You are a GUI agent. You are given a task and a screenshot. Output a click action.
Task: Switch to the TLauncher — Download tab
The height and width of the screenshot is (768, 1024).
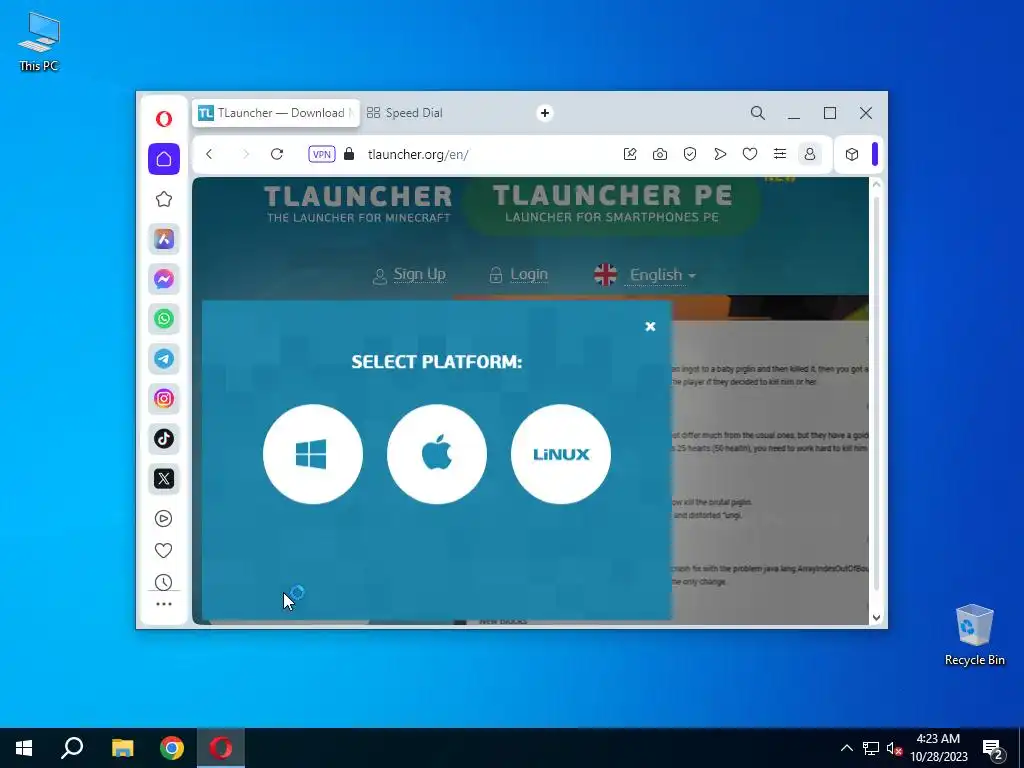[x=276, y=113]
